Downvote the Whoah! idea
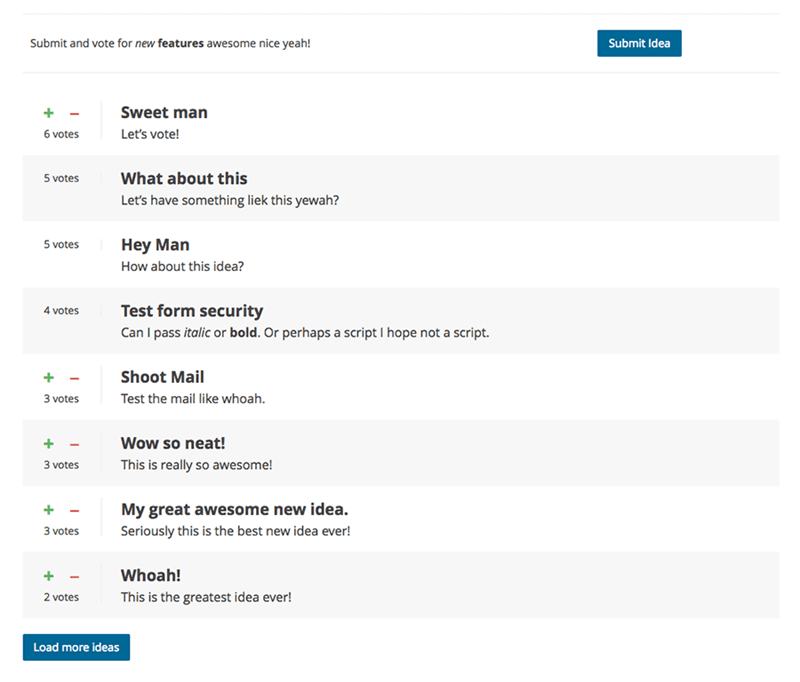The height and width of the screenshot is (682, 800). pos(74,576)
